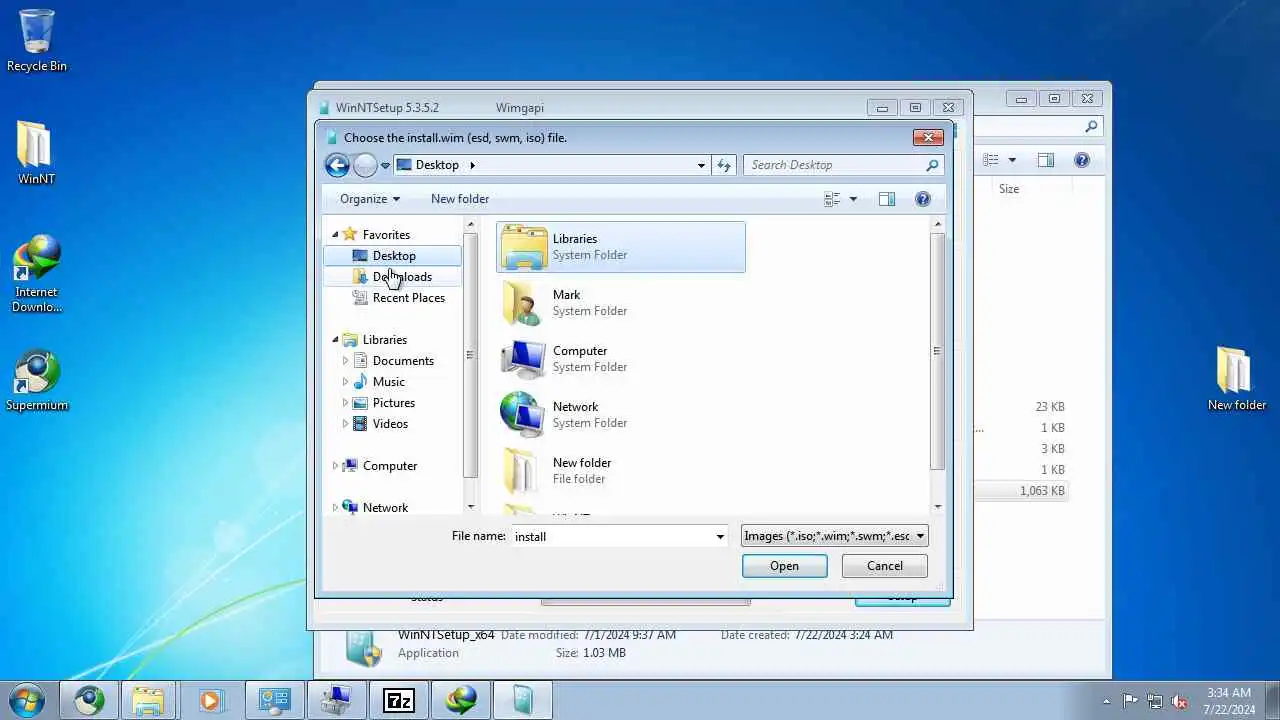Viewport: 1280px width, 720px height.
Task: Expand the address bar history dropdown
Action: pos(701,165)
